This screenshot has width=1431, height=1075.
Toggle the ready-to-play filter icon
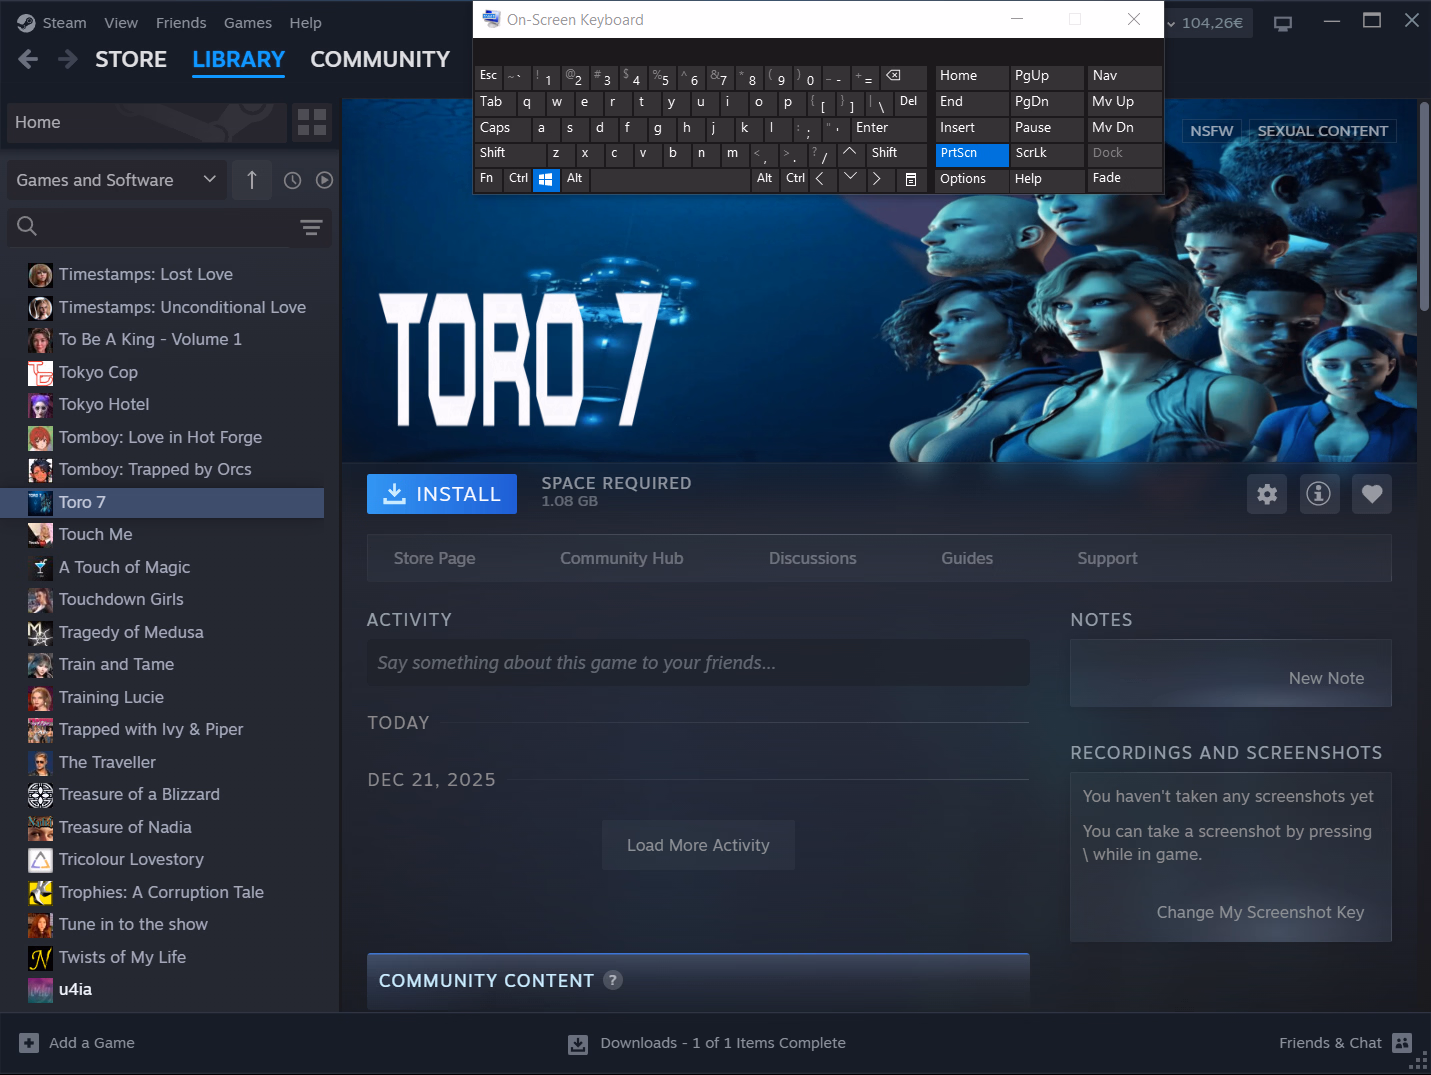point(324,180)
